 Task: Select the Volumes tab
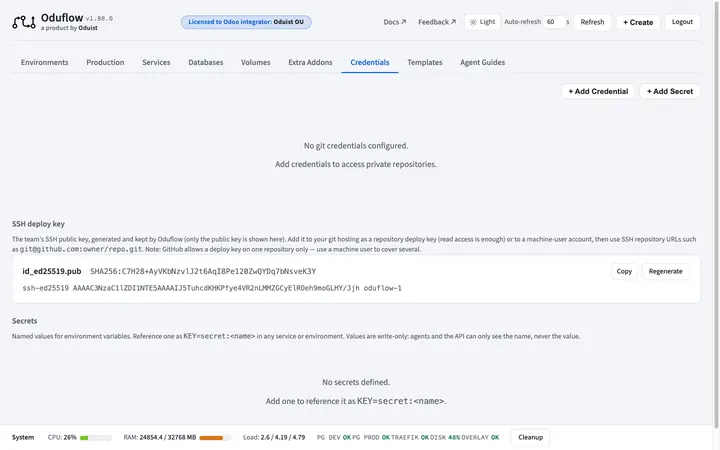pos(255,62)
